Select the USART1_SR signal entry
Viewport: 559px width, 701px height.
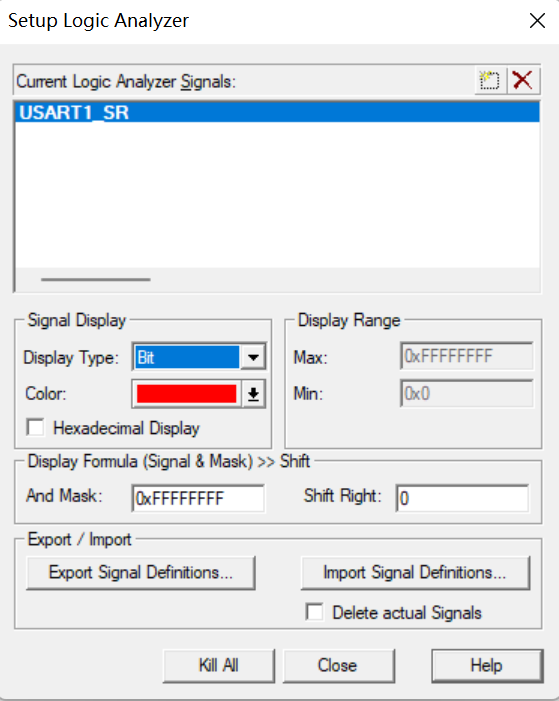pos(277,112)
